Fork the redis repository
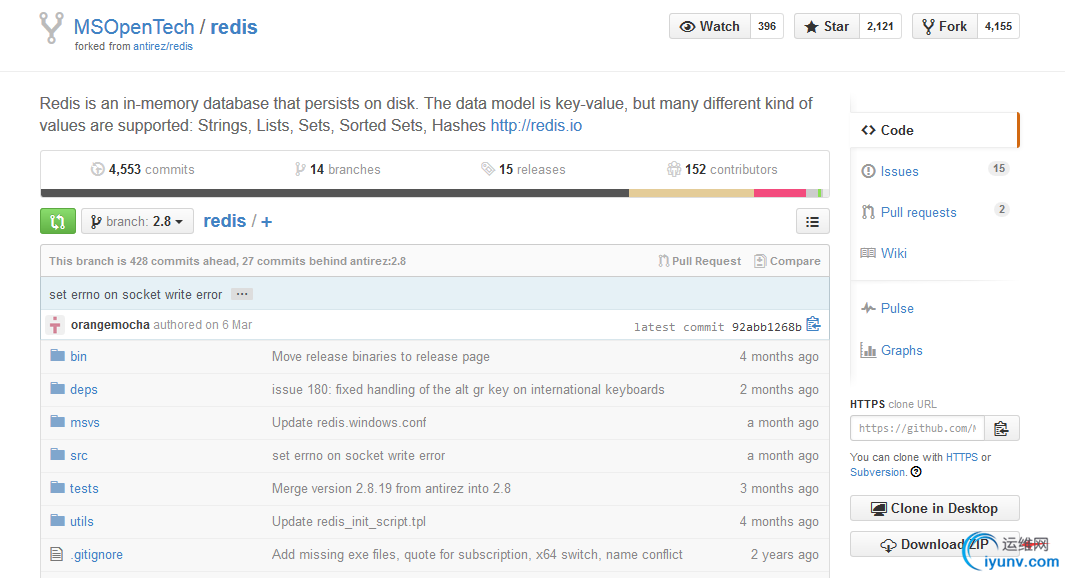1065x578 pixels. click(945, 26)
